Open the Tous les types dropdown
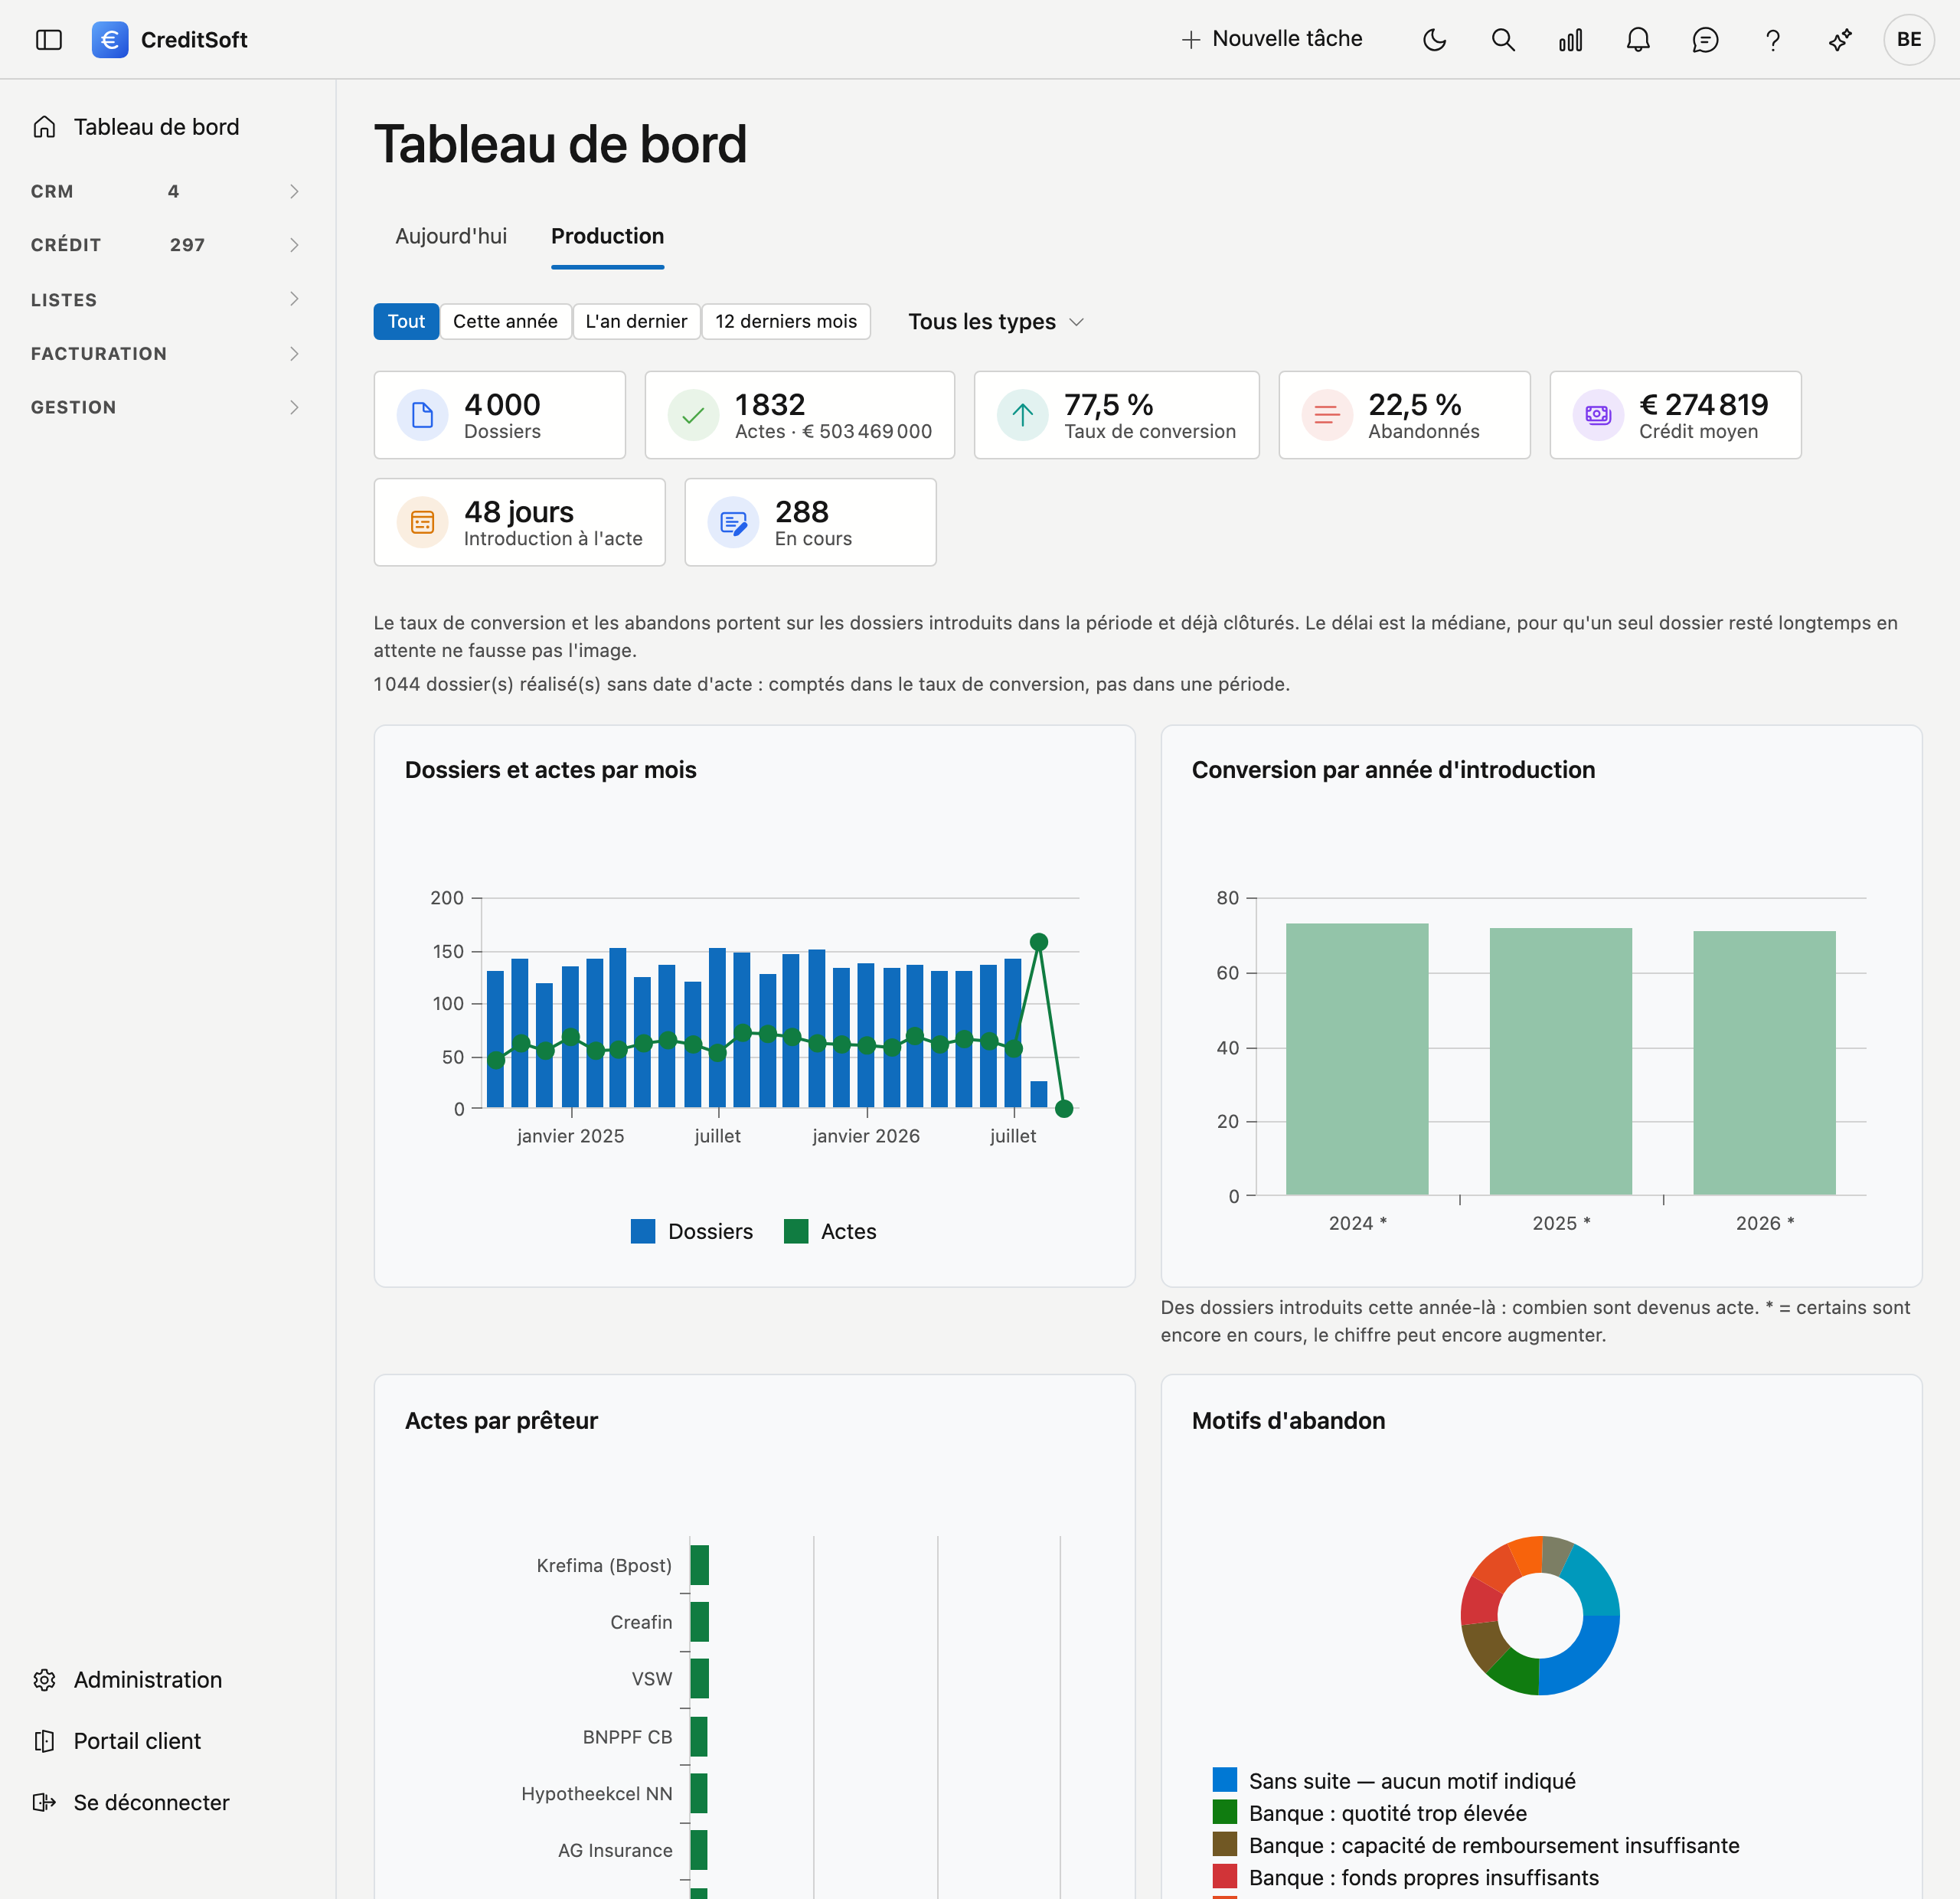Image resolution: width=1960 pixels, height=1899 pixels. [996, 322]
